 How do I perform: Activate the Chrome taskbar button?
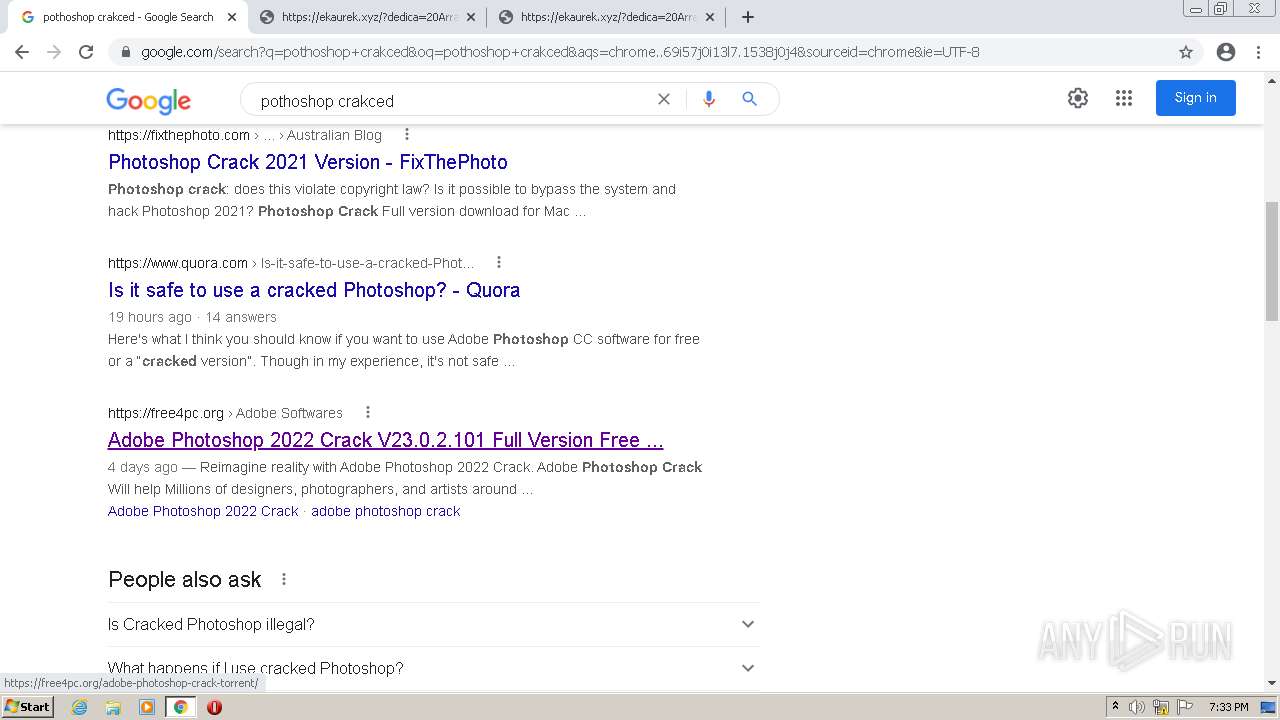[x=180, y=707]
